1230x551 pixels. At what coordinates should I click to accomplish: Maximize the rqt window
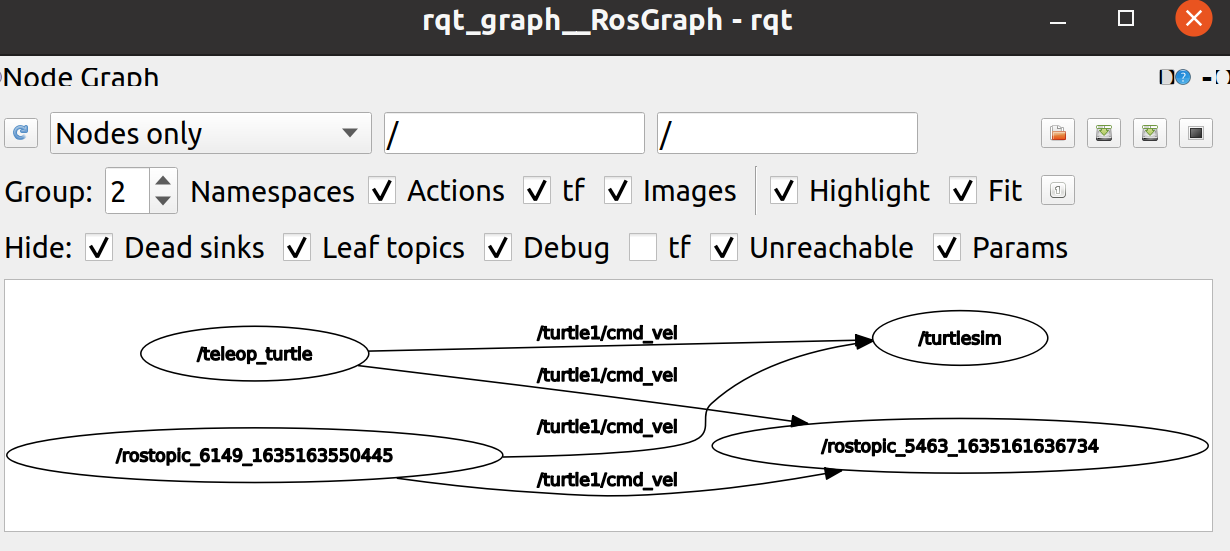pos(1126,18)
